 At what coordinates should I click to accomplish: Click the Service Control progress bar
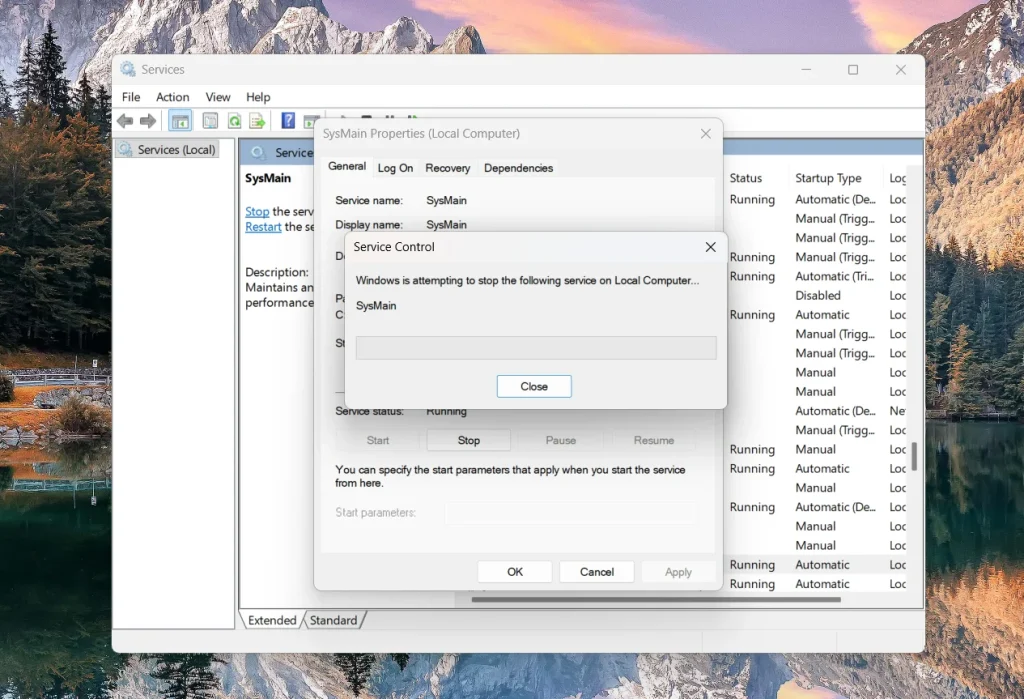pos(536,348)
